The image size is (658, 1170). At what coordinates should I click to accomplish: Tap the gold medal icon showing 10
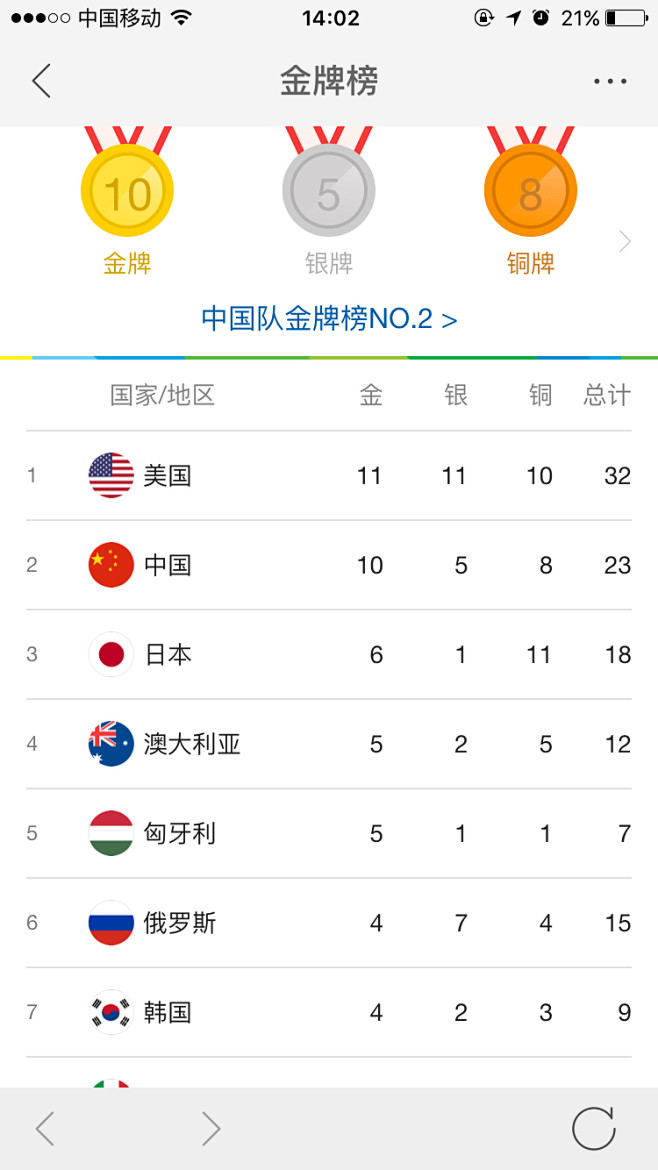(x=128, y=191)
